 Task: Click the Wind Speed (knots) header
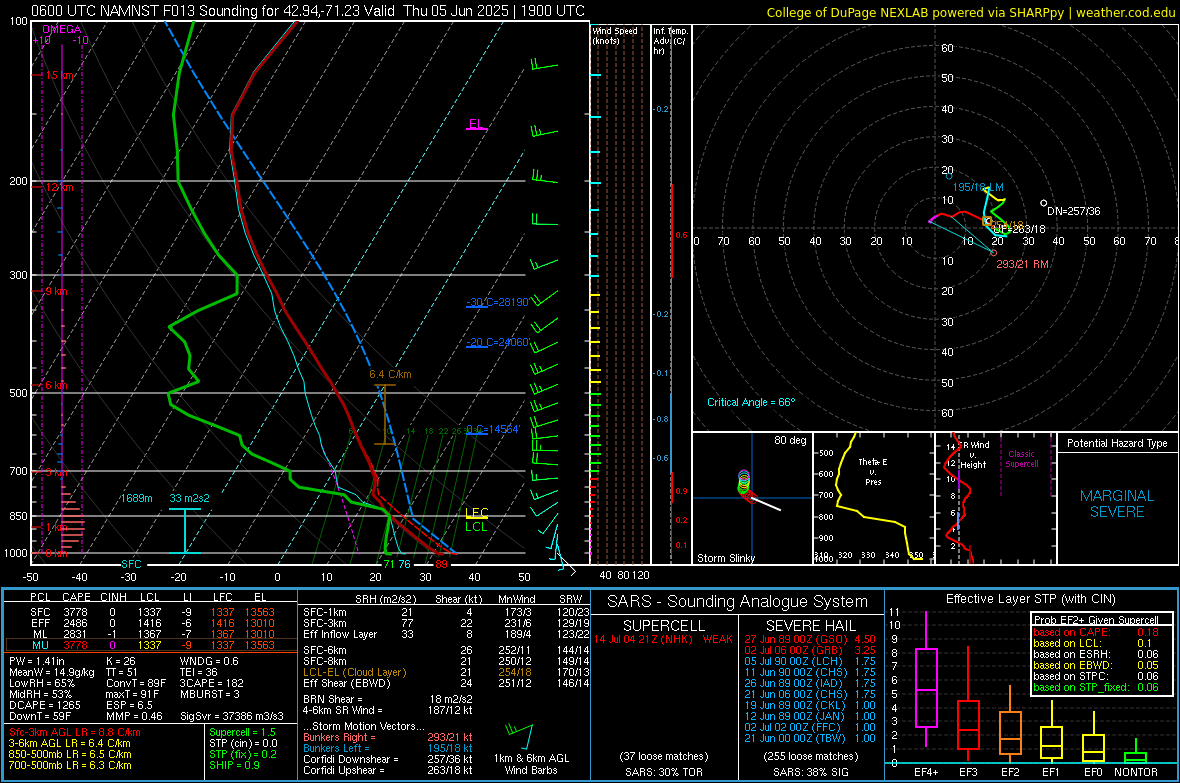pyautogui.click(x=615, y=35)
